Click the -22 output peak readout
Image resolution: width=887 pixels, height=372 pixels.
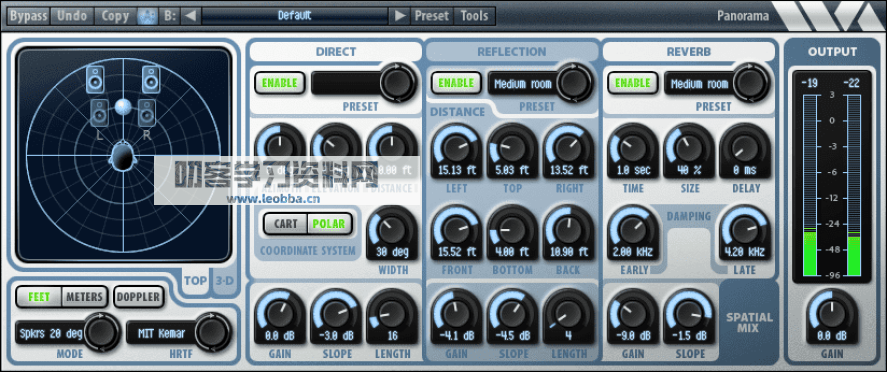(x=852, y=84)
